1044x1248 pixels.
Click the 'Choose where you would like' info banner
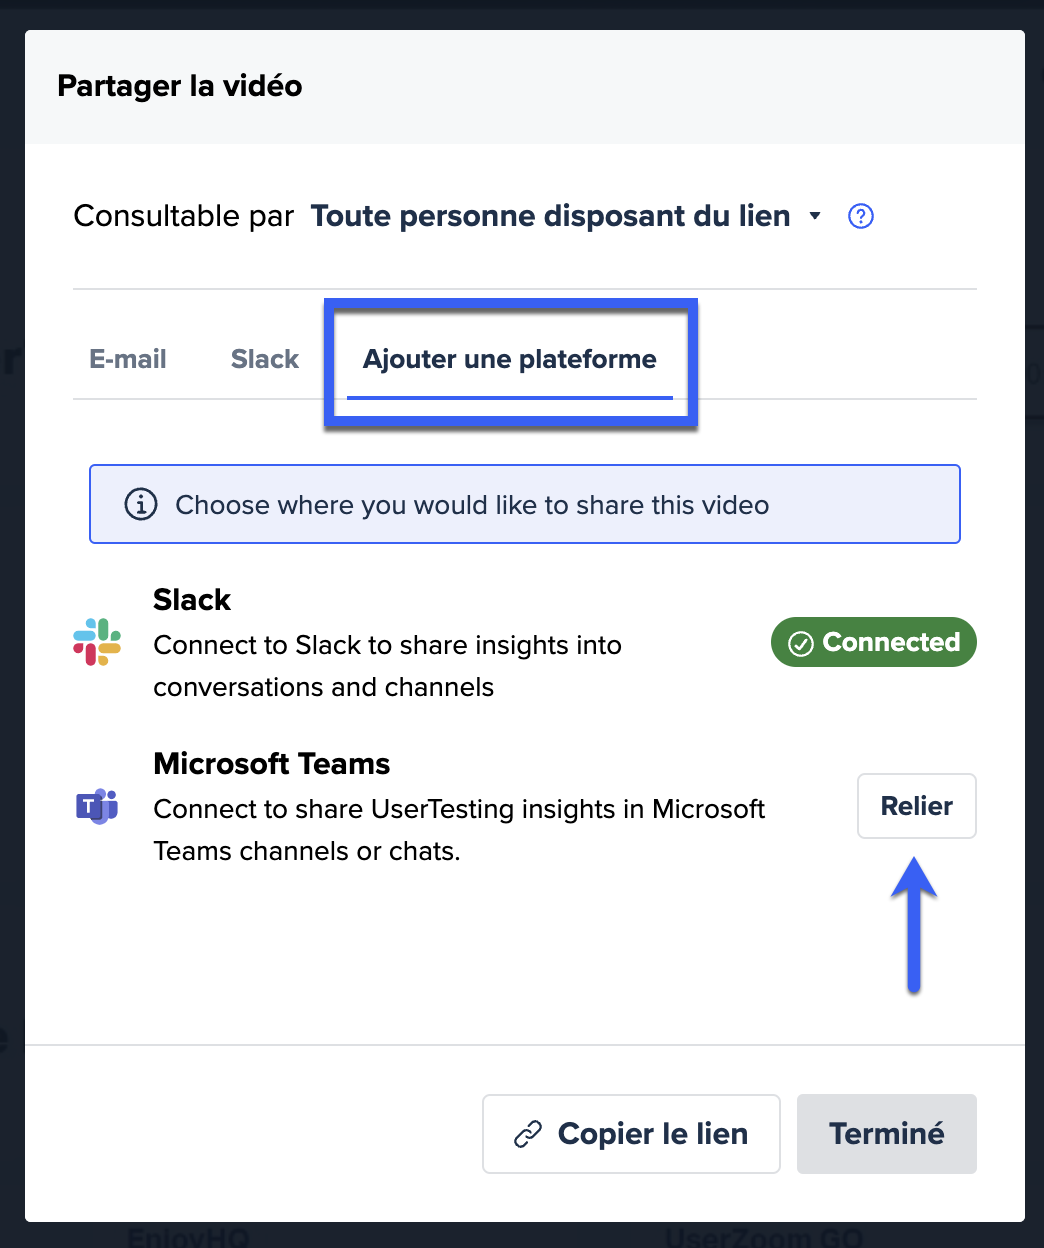pyautogui.click(x=525, y=504)
